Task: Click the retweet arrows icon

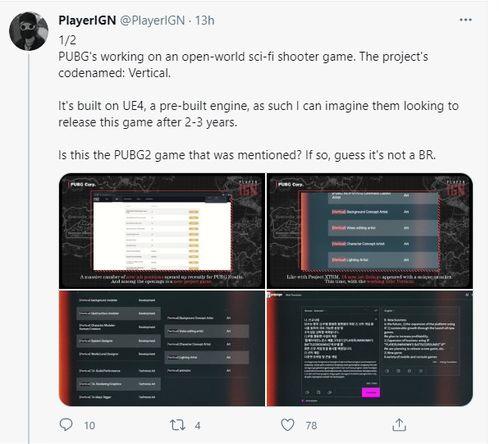Action: click(177, 425)
